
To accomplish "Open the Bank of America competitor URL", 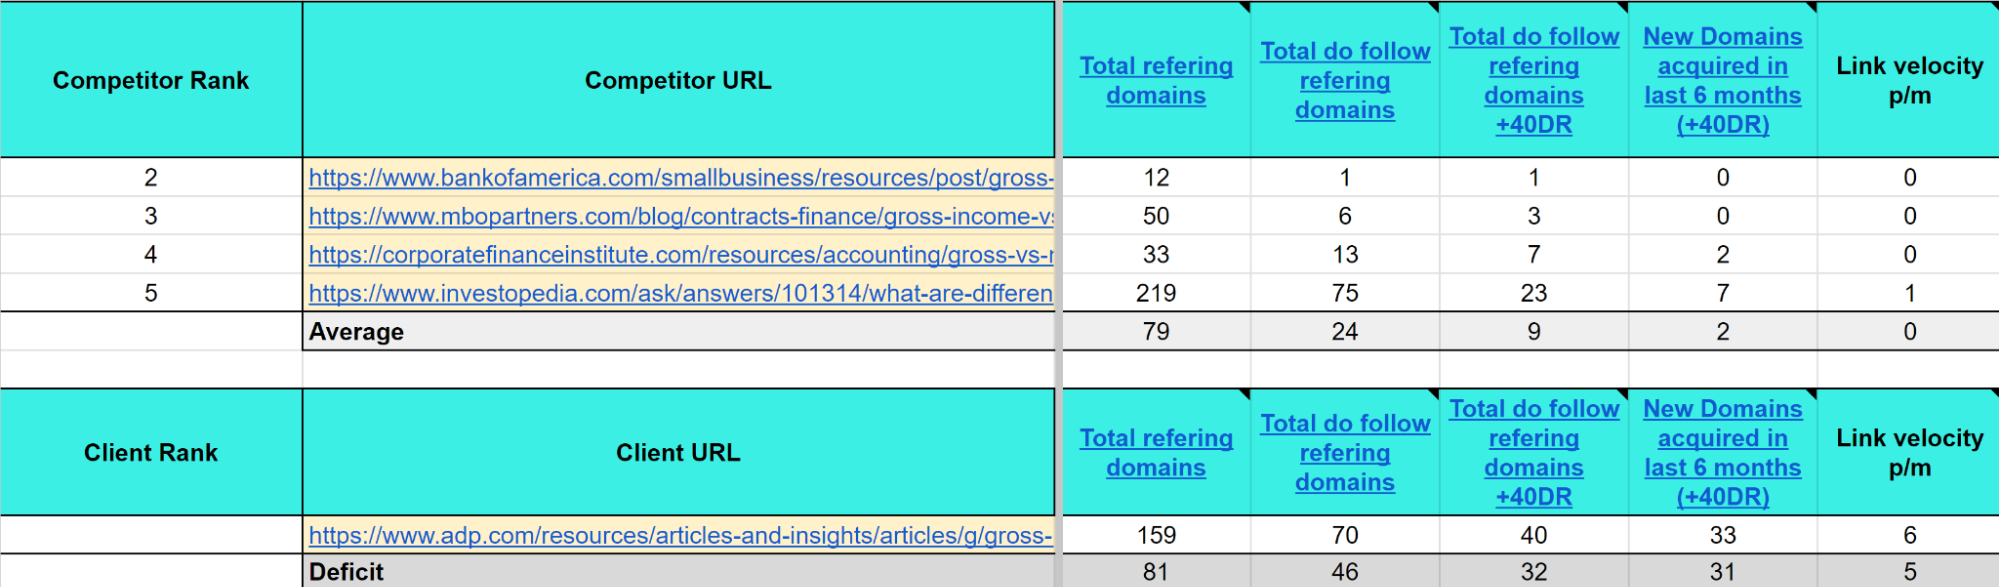I will click(x=680, y=178).
